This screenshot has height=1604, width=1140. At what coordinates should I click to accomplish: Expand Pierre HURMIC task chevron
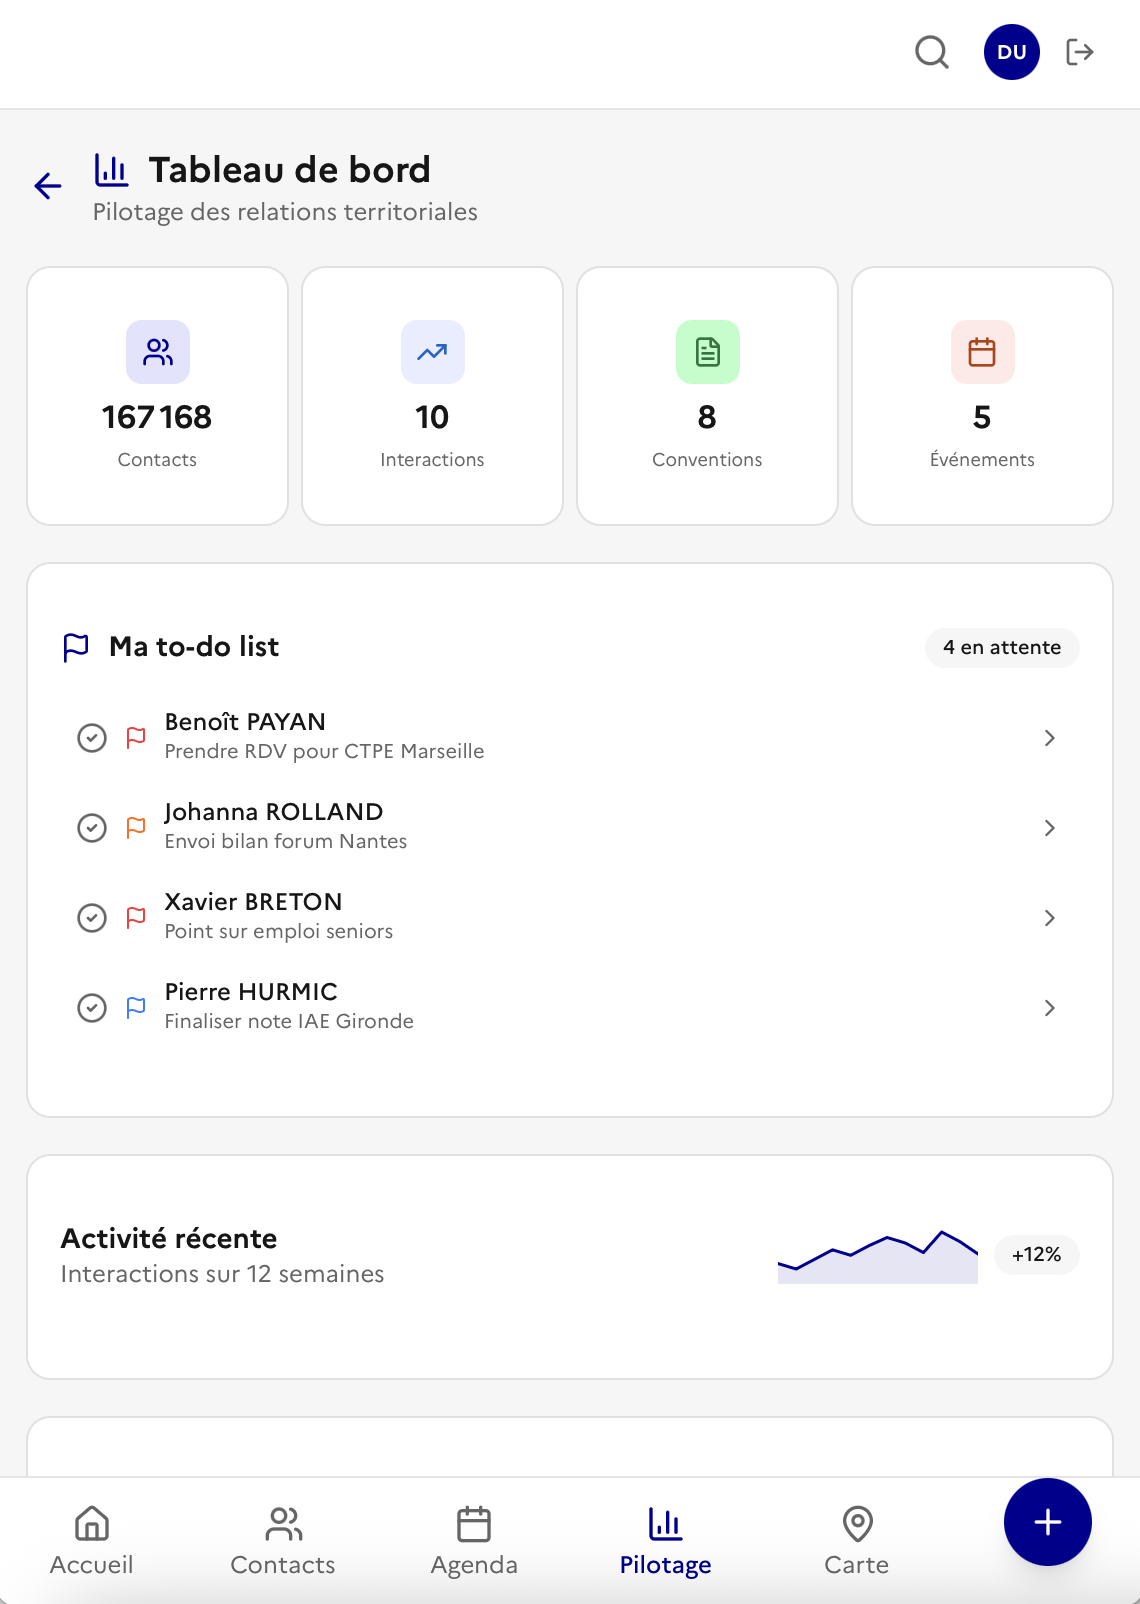(x=1050, y=1008)
